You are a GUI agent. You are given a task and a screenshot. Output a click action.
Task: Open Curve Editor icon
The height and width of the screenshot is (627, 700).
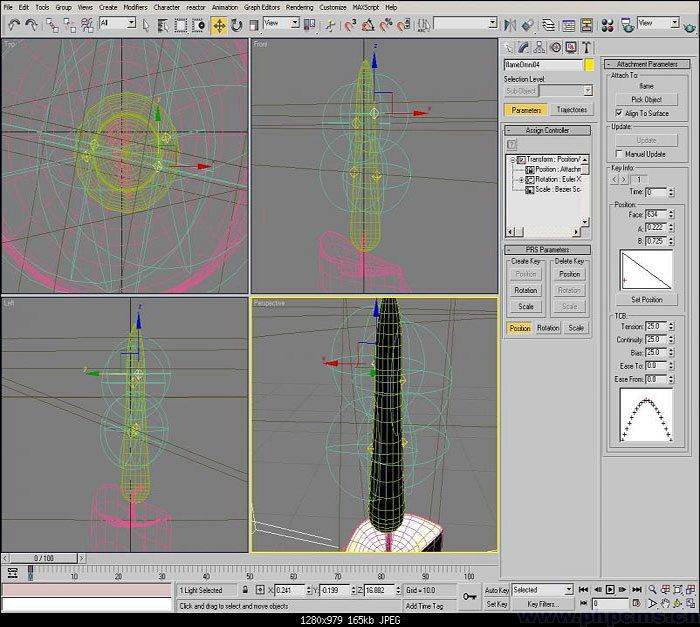point(568,25)
